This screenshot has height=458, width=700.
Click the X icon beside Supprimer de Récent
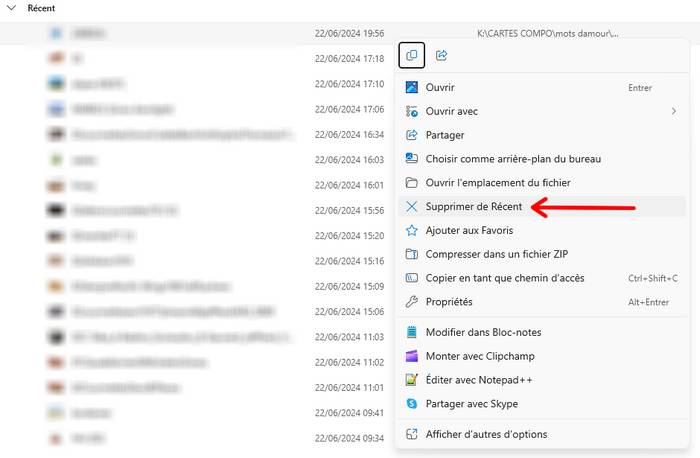(x=412, y=206)
